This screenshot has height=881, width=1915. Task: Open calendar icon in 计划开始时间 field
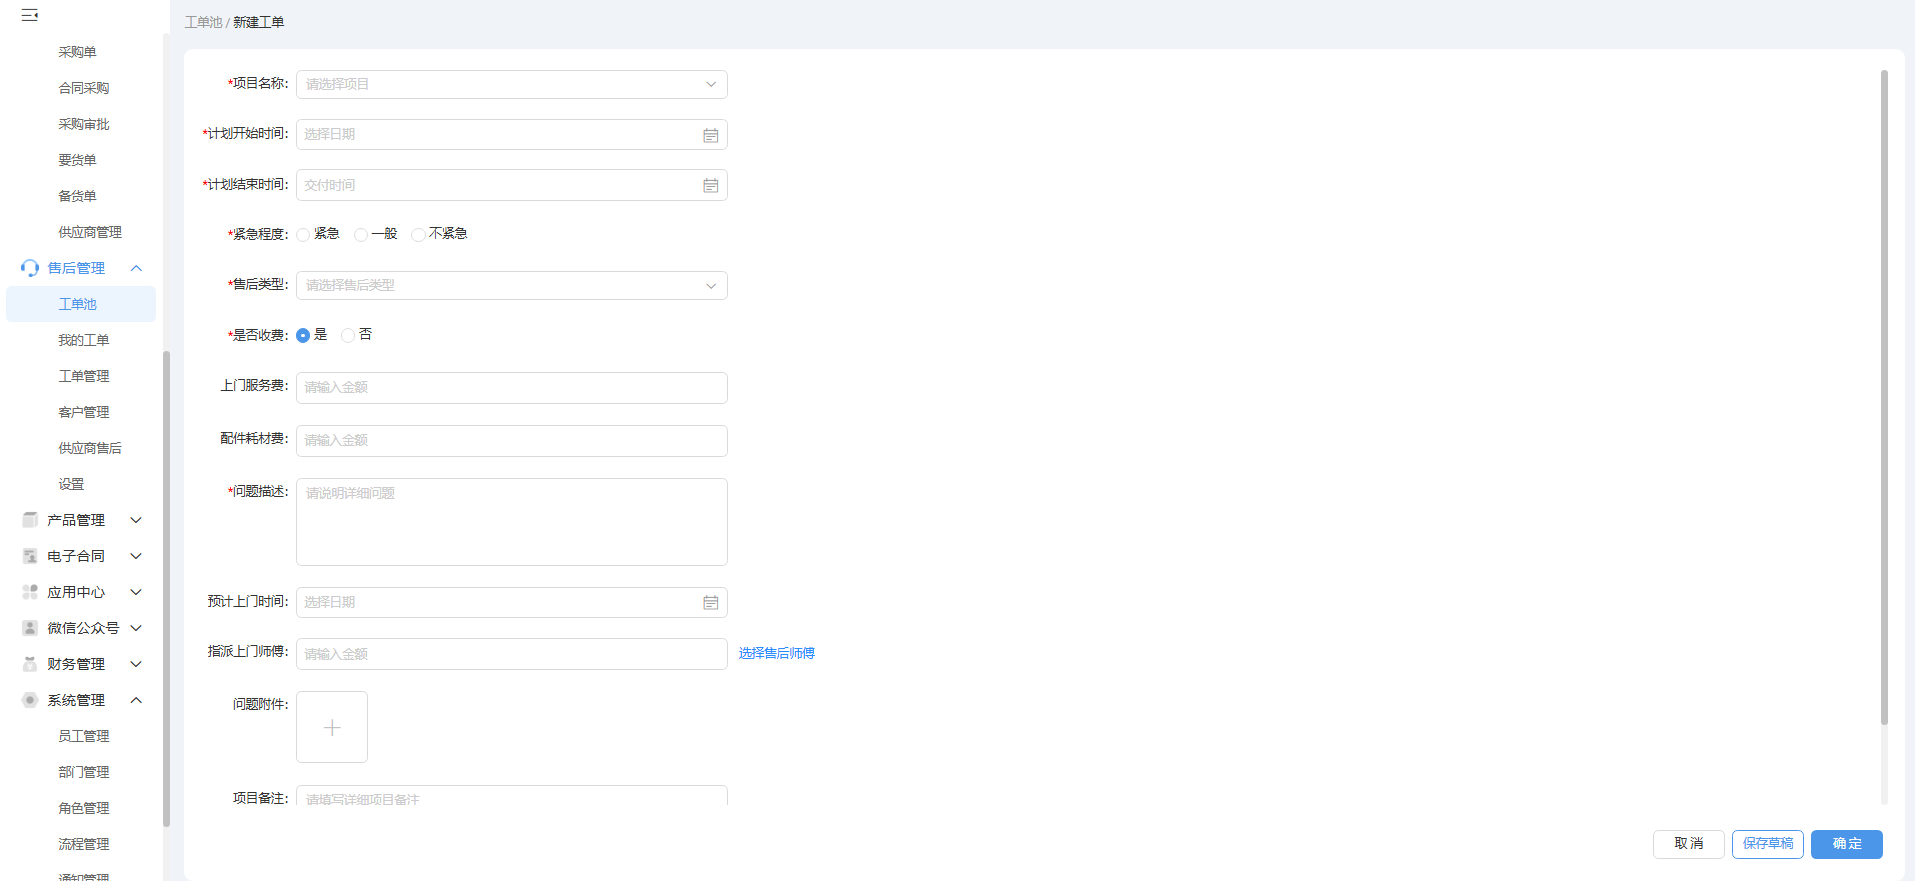tap(711, 135)
